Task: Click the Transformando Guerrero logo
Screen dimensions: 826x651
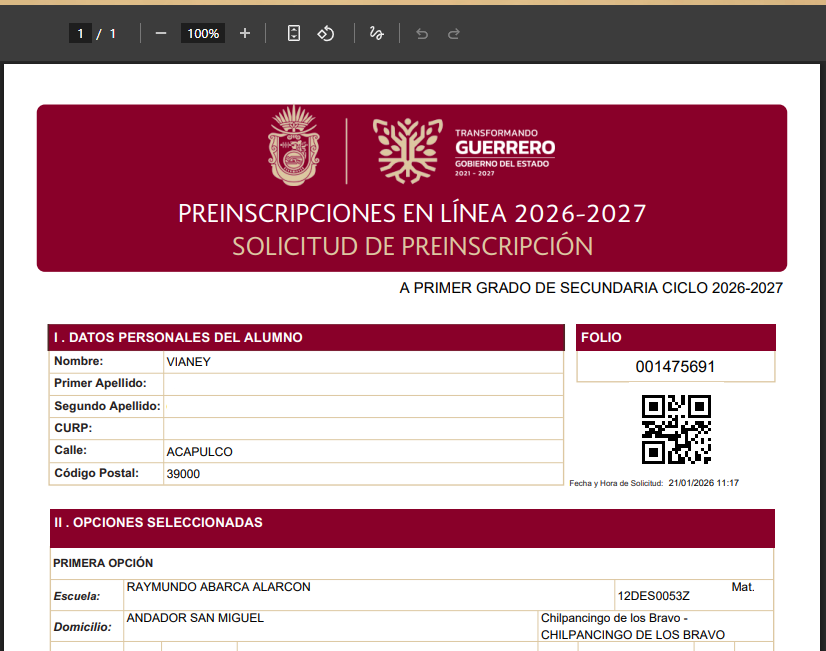Action: pos(464,151)
